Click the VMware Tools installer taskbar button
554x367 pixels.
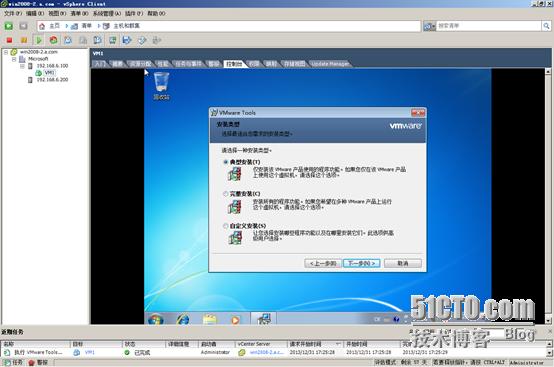coord(264,319)
